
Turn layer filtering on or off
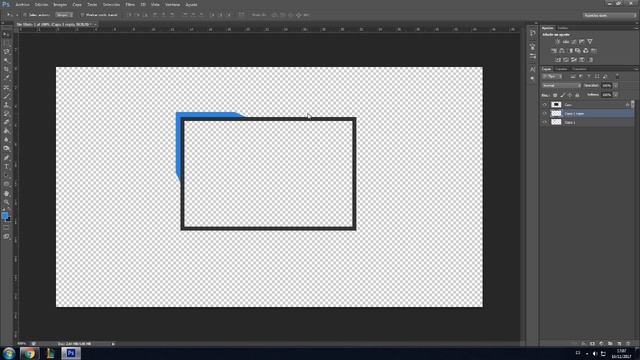[x=617, y=76]
